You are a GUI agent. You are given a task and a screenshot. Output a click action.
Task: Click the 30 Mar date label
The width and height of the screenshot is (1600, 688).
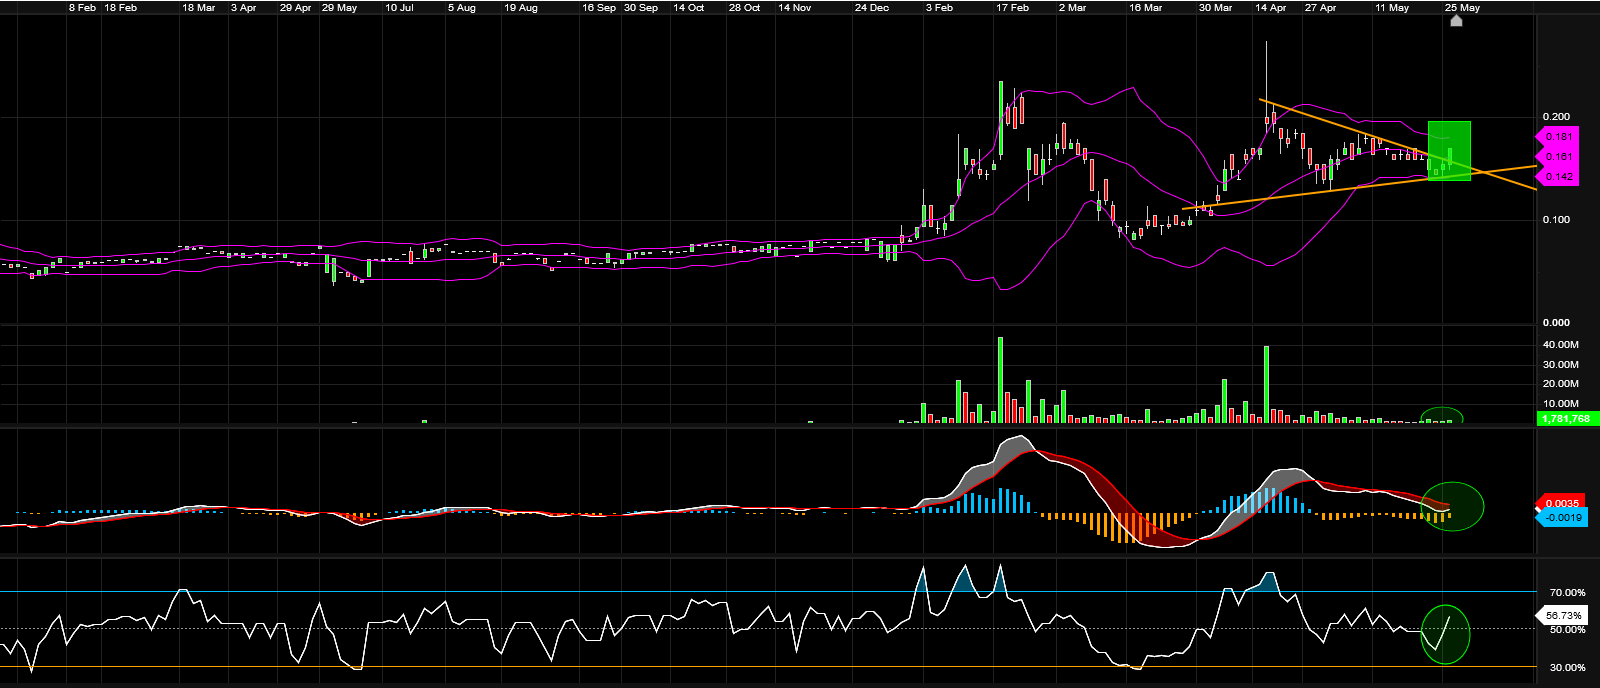point(1215,7)
